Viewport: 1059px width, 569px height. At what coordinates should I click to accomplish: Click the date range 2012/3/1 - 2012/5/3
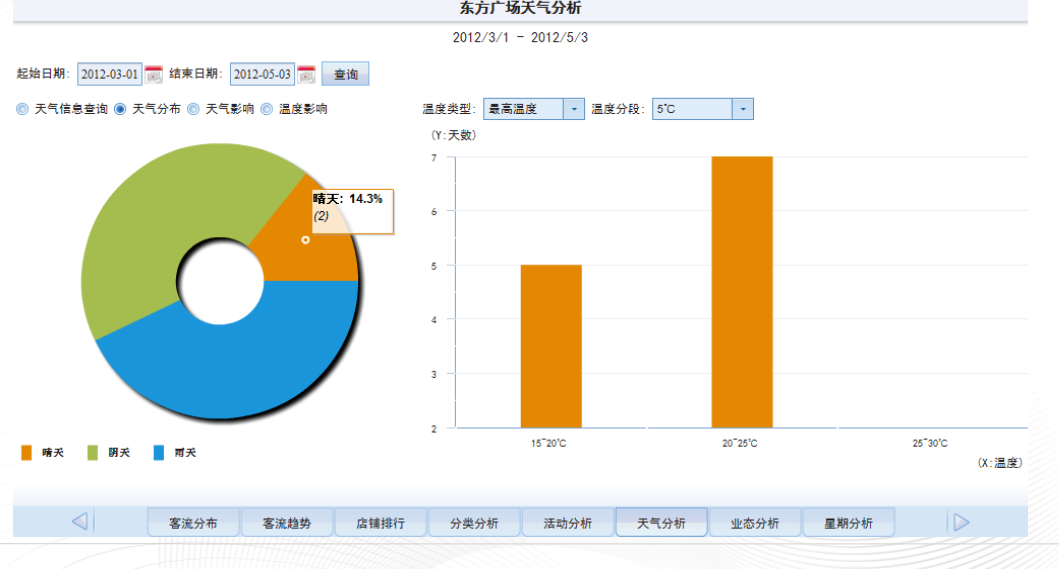[520, 37]
